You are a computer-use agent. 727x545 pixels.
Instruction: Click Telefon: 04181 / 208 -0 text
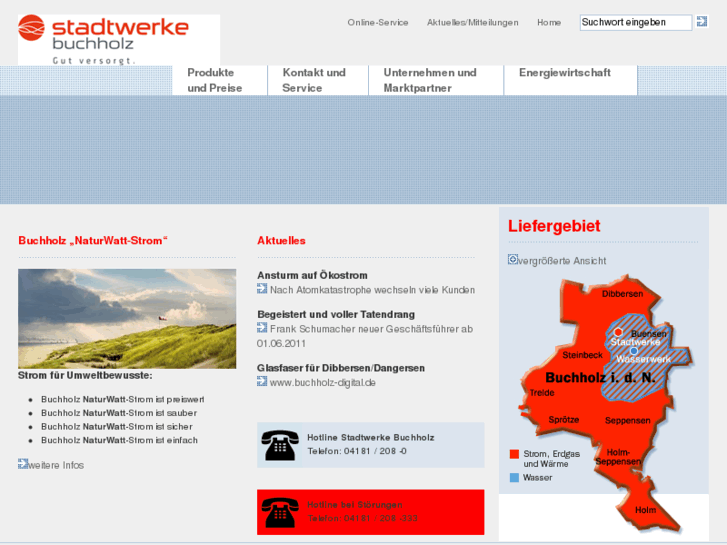[x=357, y=451]
